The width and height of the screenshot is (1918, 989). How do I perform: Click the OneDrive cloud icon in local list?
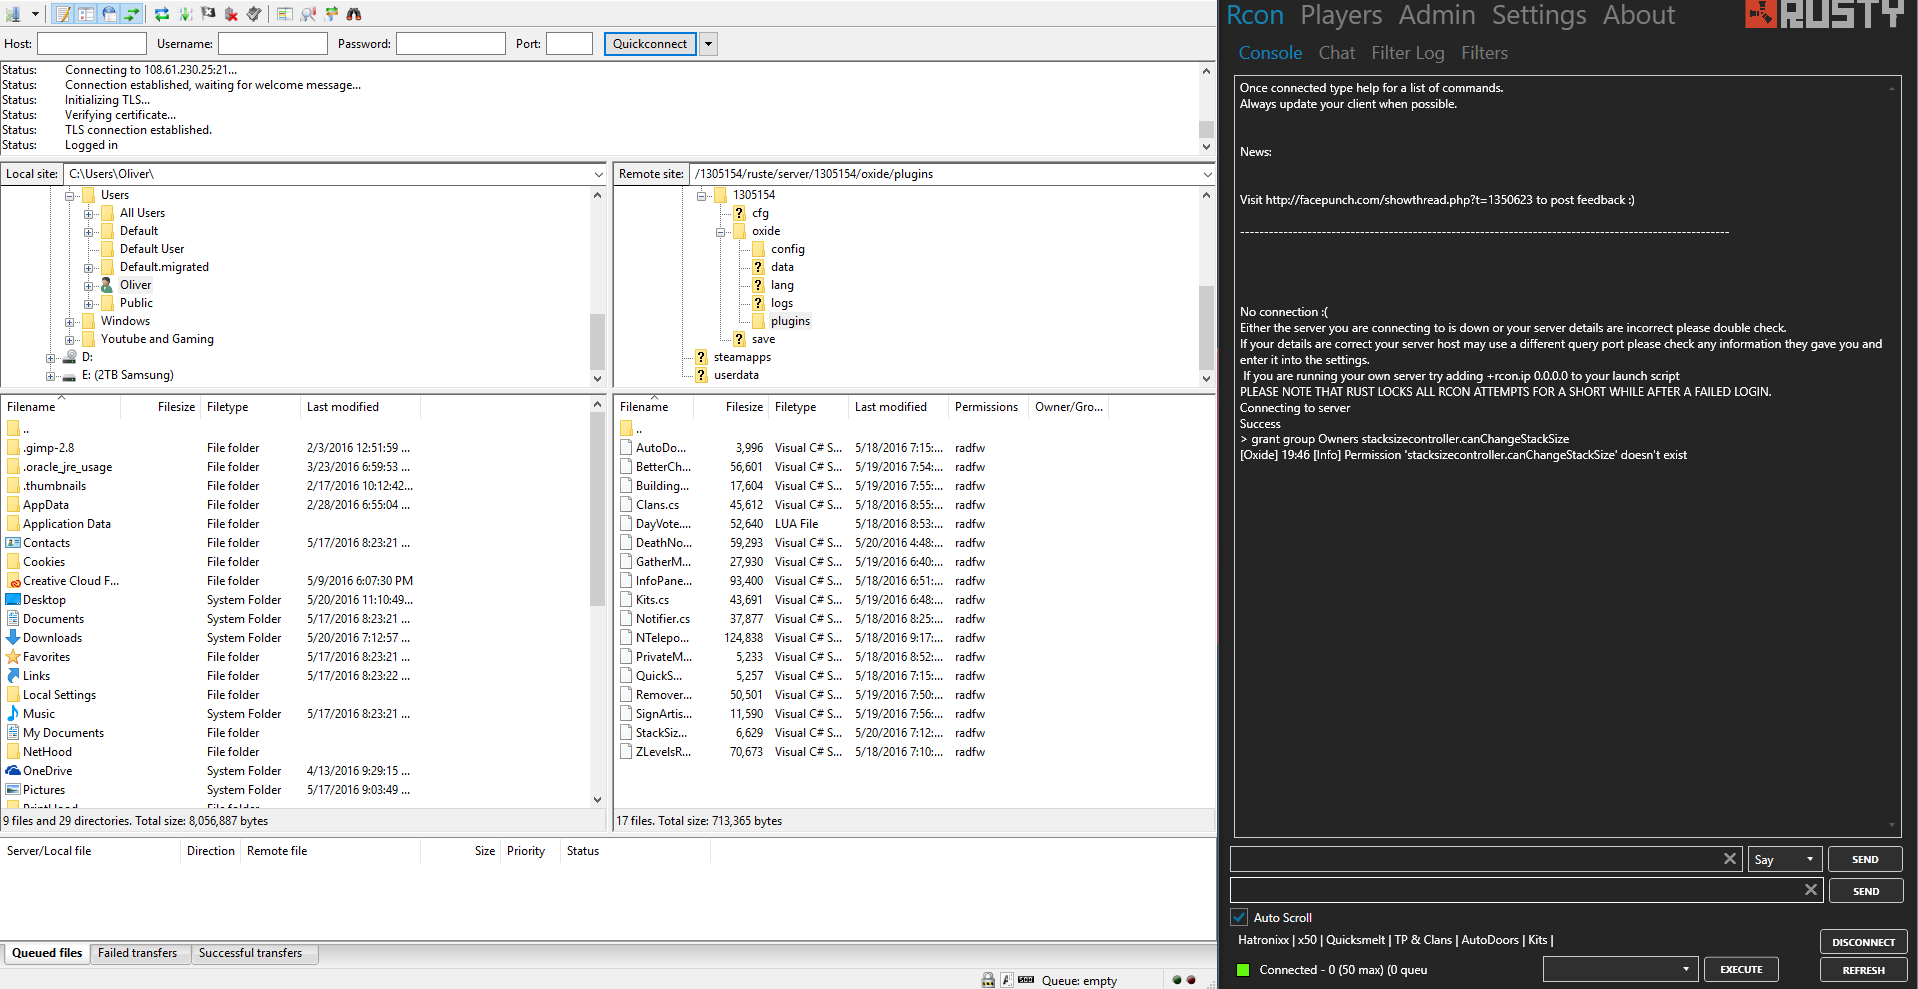13,771
